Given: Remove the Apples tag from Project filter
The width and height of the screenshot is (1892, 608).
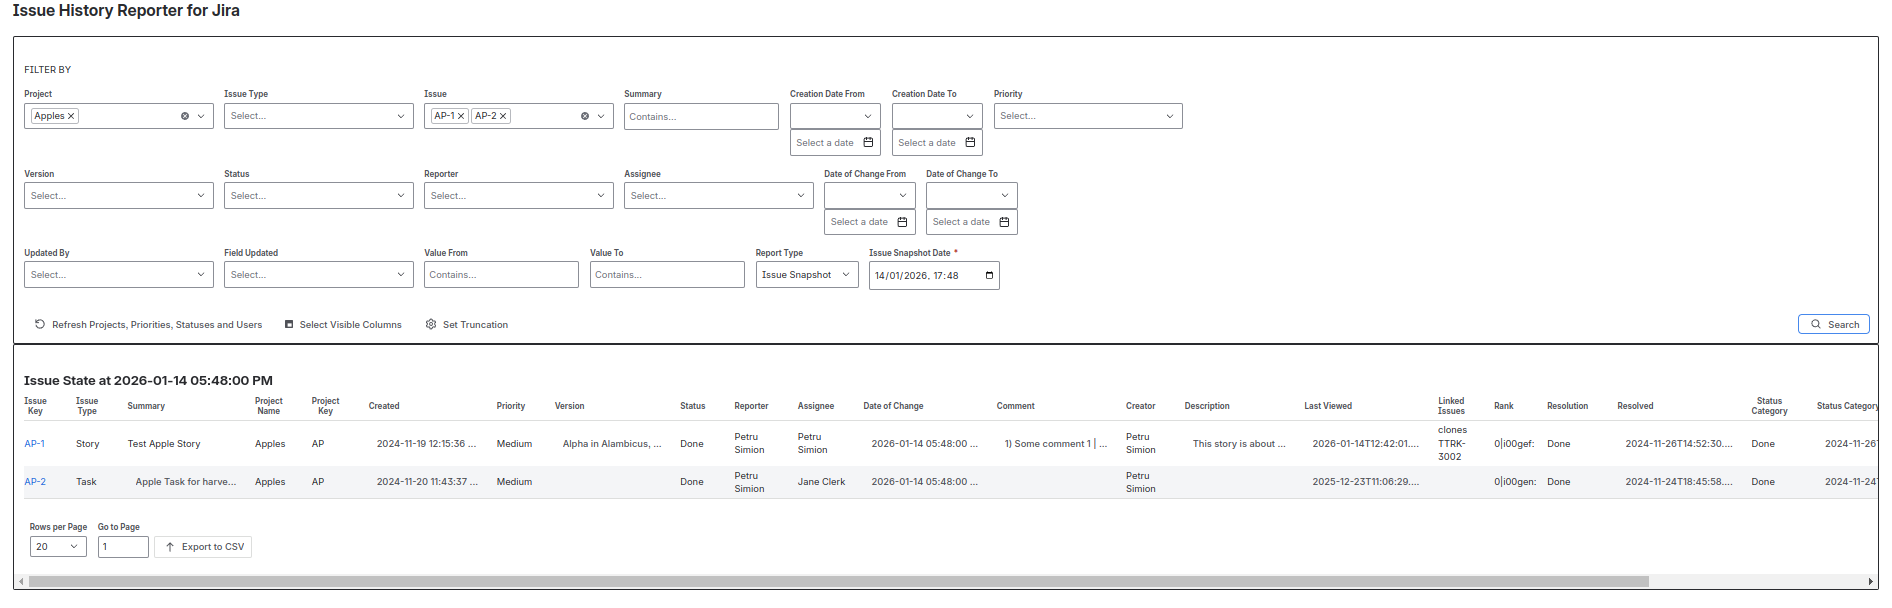Looking at the screenshot, I should coord(71,116).
